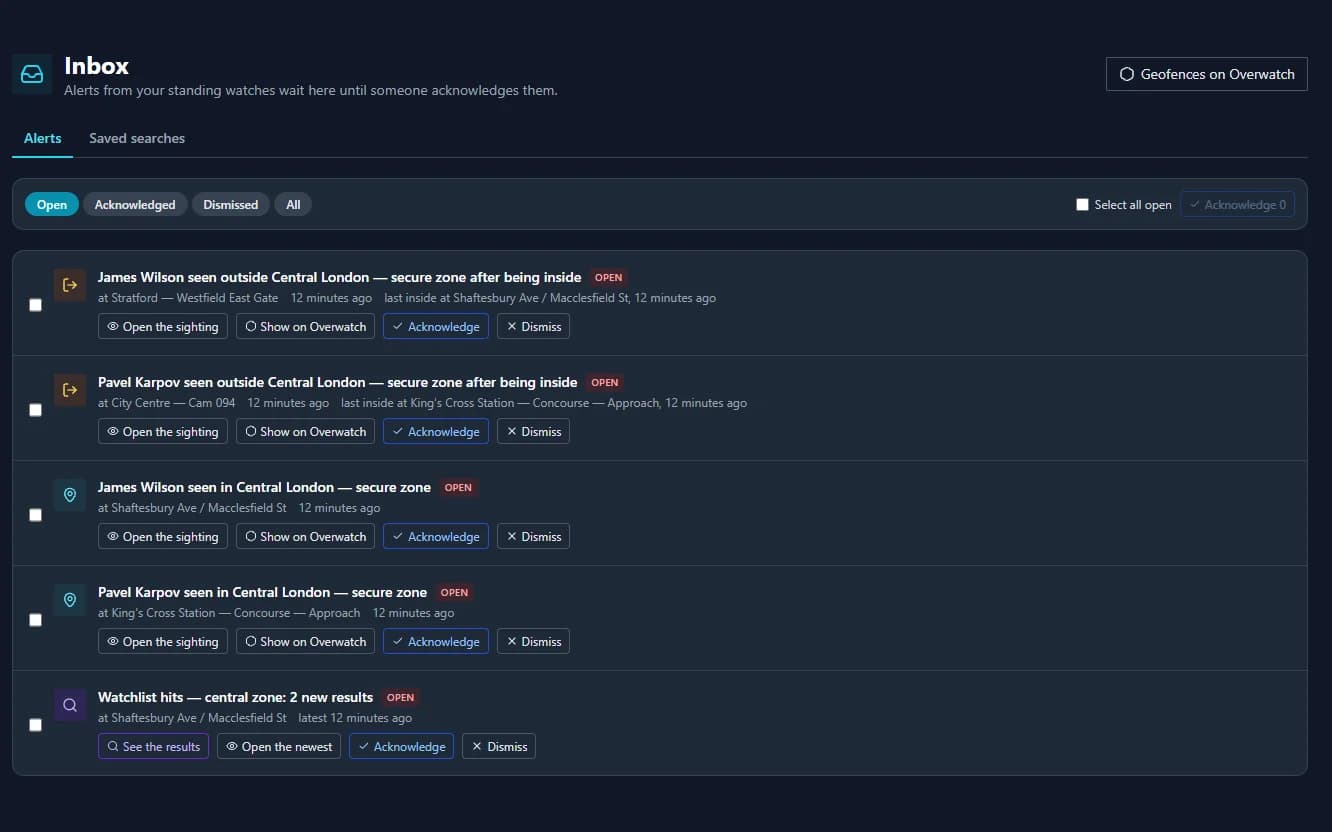
Task: Open the sighting for Pavel Karpov seen in zone
Action: tap(163, 641)
